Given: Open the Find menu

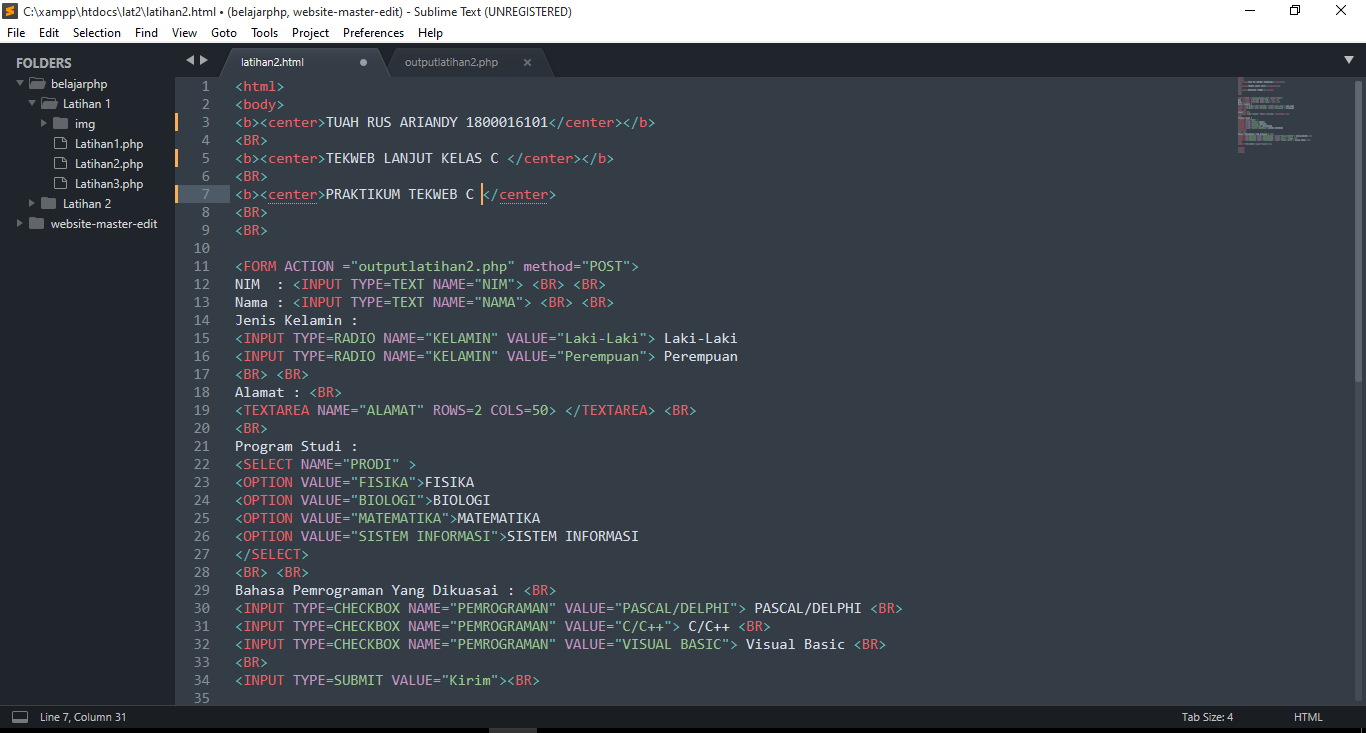Looking at the screenshot, I should (x=146, y=33).
